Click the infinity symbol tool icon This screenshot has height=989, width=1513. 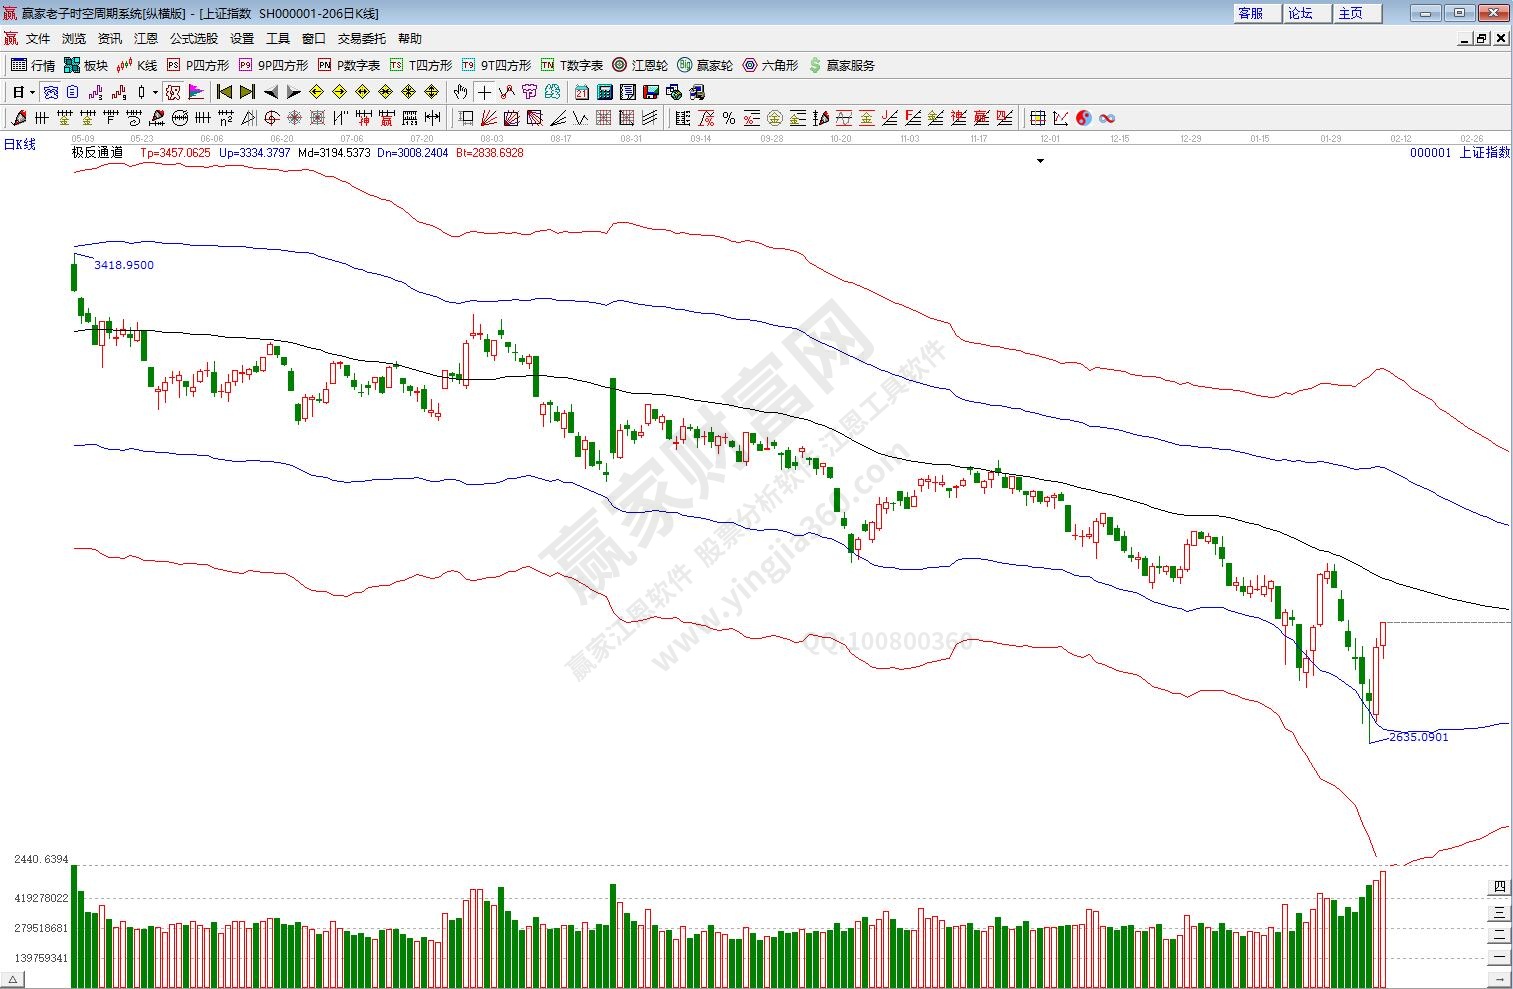click(1107, 118)
